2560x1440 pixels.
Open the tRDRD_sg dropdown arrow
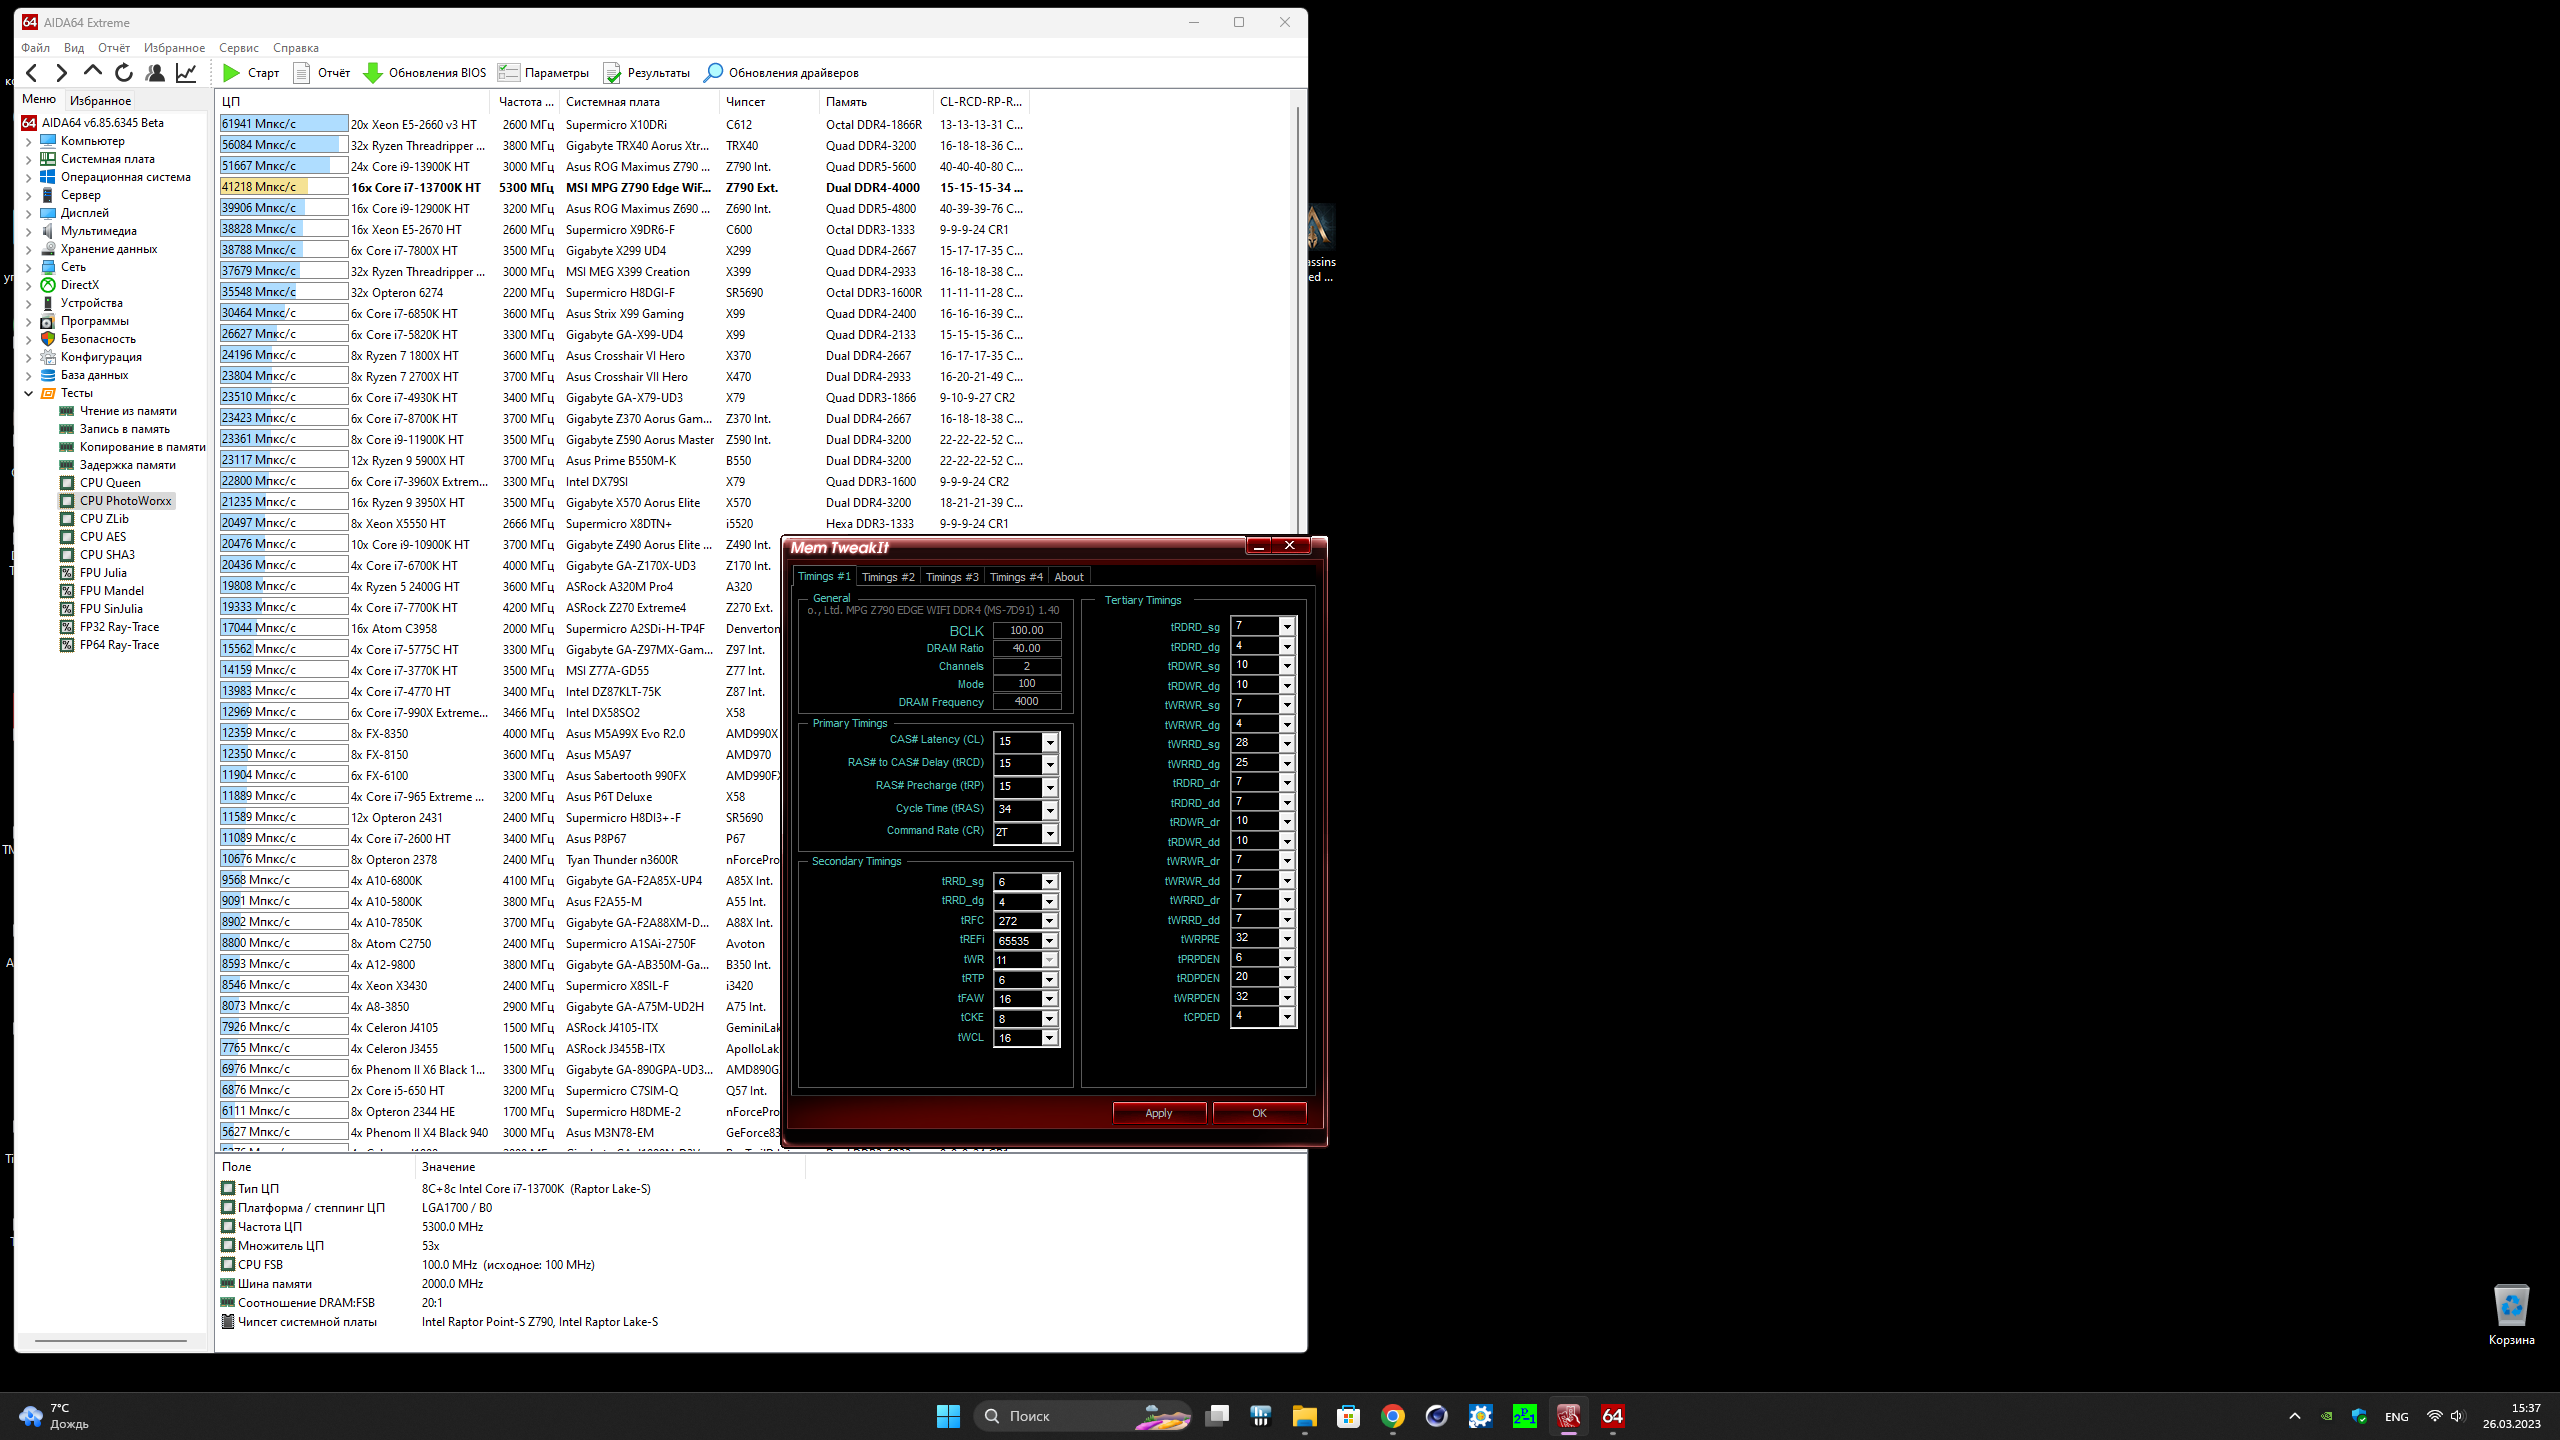point(1287,627)
